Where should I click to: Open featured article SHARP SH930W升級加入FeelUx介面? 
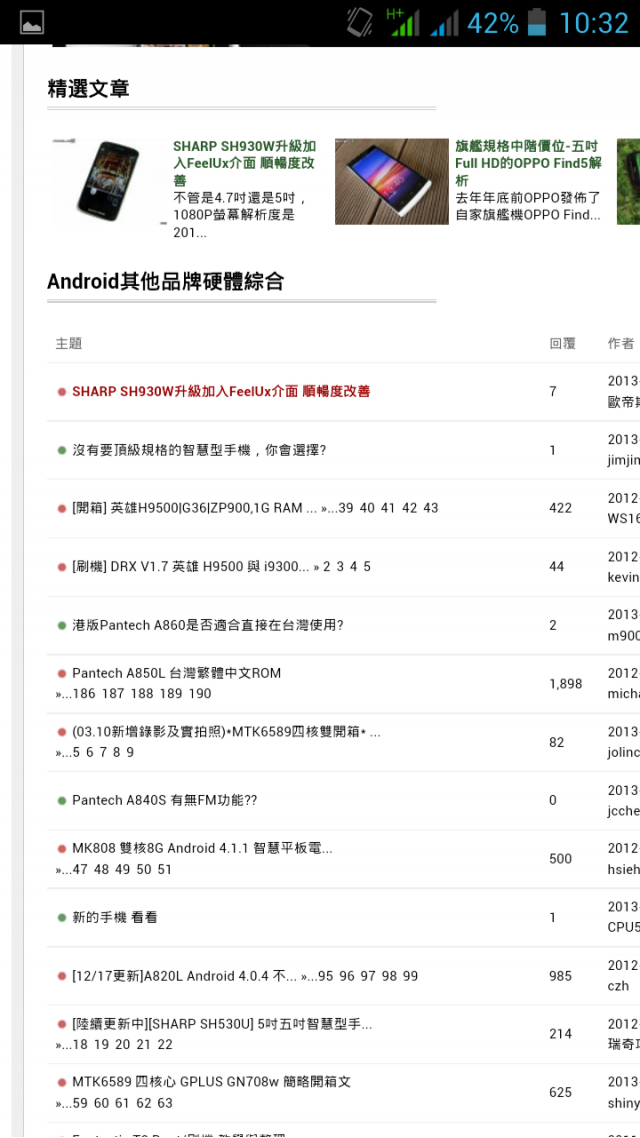pyautogui.click(x=244, y=163)
